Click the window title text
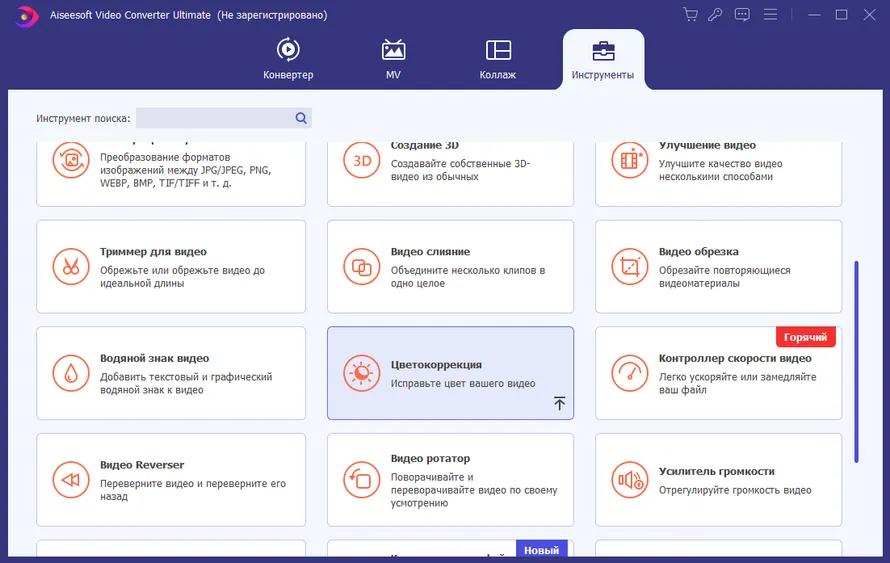The width and height of the screenshot is (890, 563). [188, 15]
